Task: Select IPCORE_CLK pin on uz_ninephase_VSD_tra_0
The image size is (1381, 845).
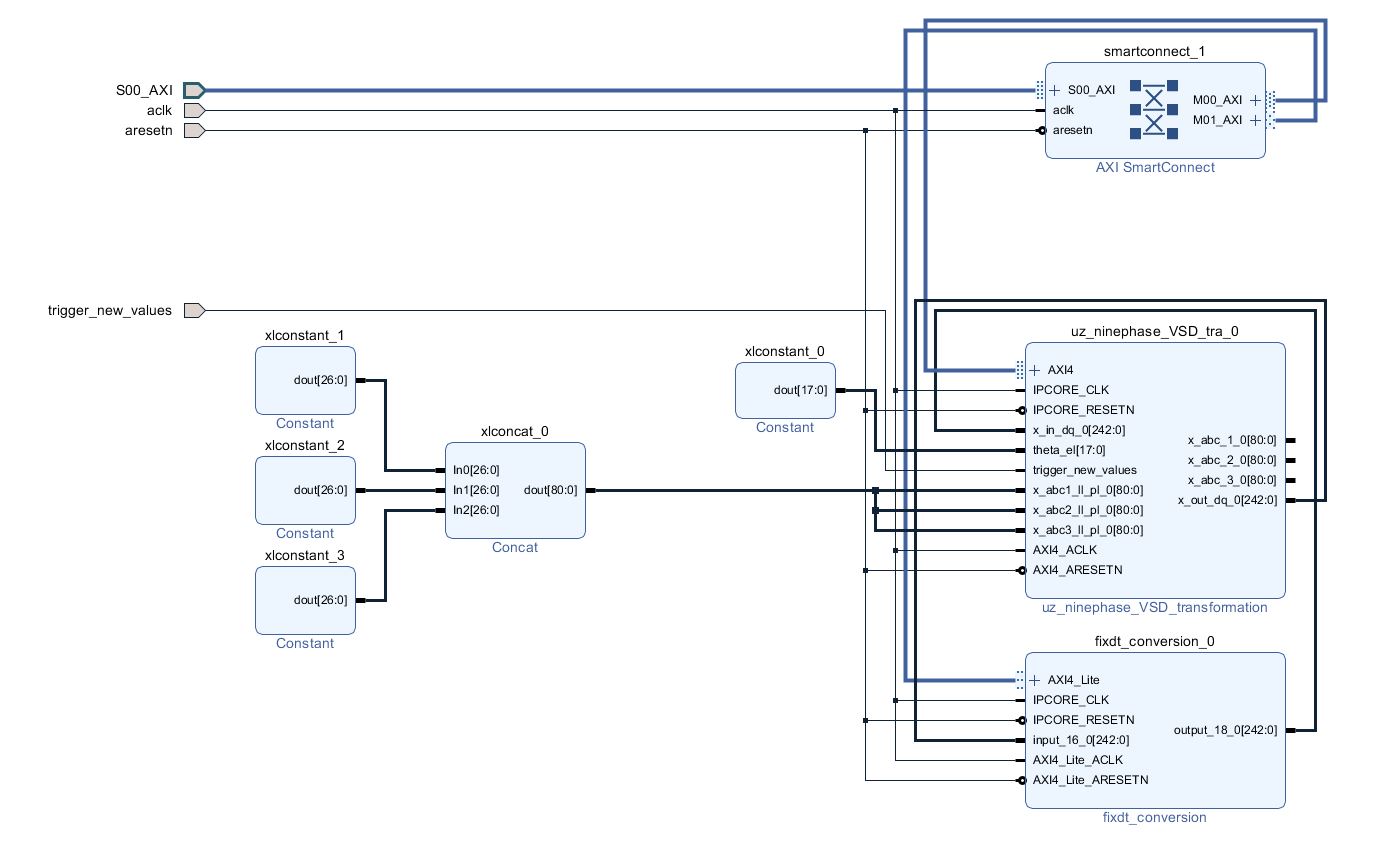Action: pyautogui.click(x=1070, y=390)
